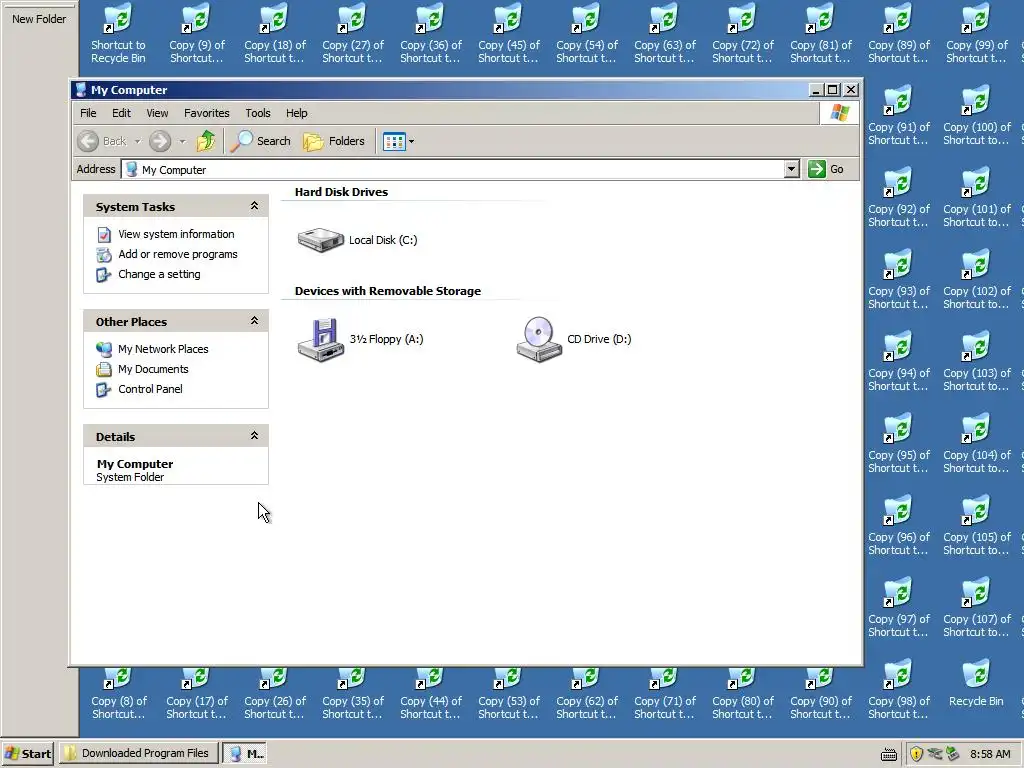Select the Recycle Bin desktop icon
The image size is (1024, 768).
[x=976, y=684]
